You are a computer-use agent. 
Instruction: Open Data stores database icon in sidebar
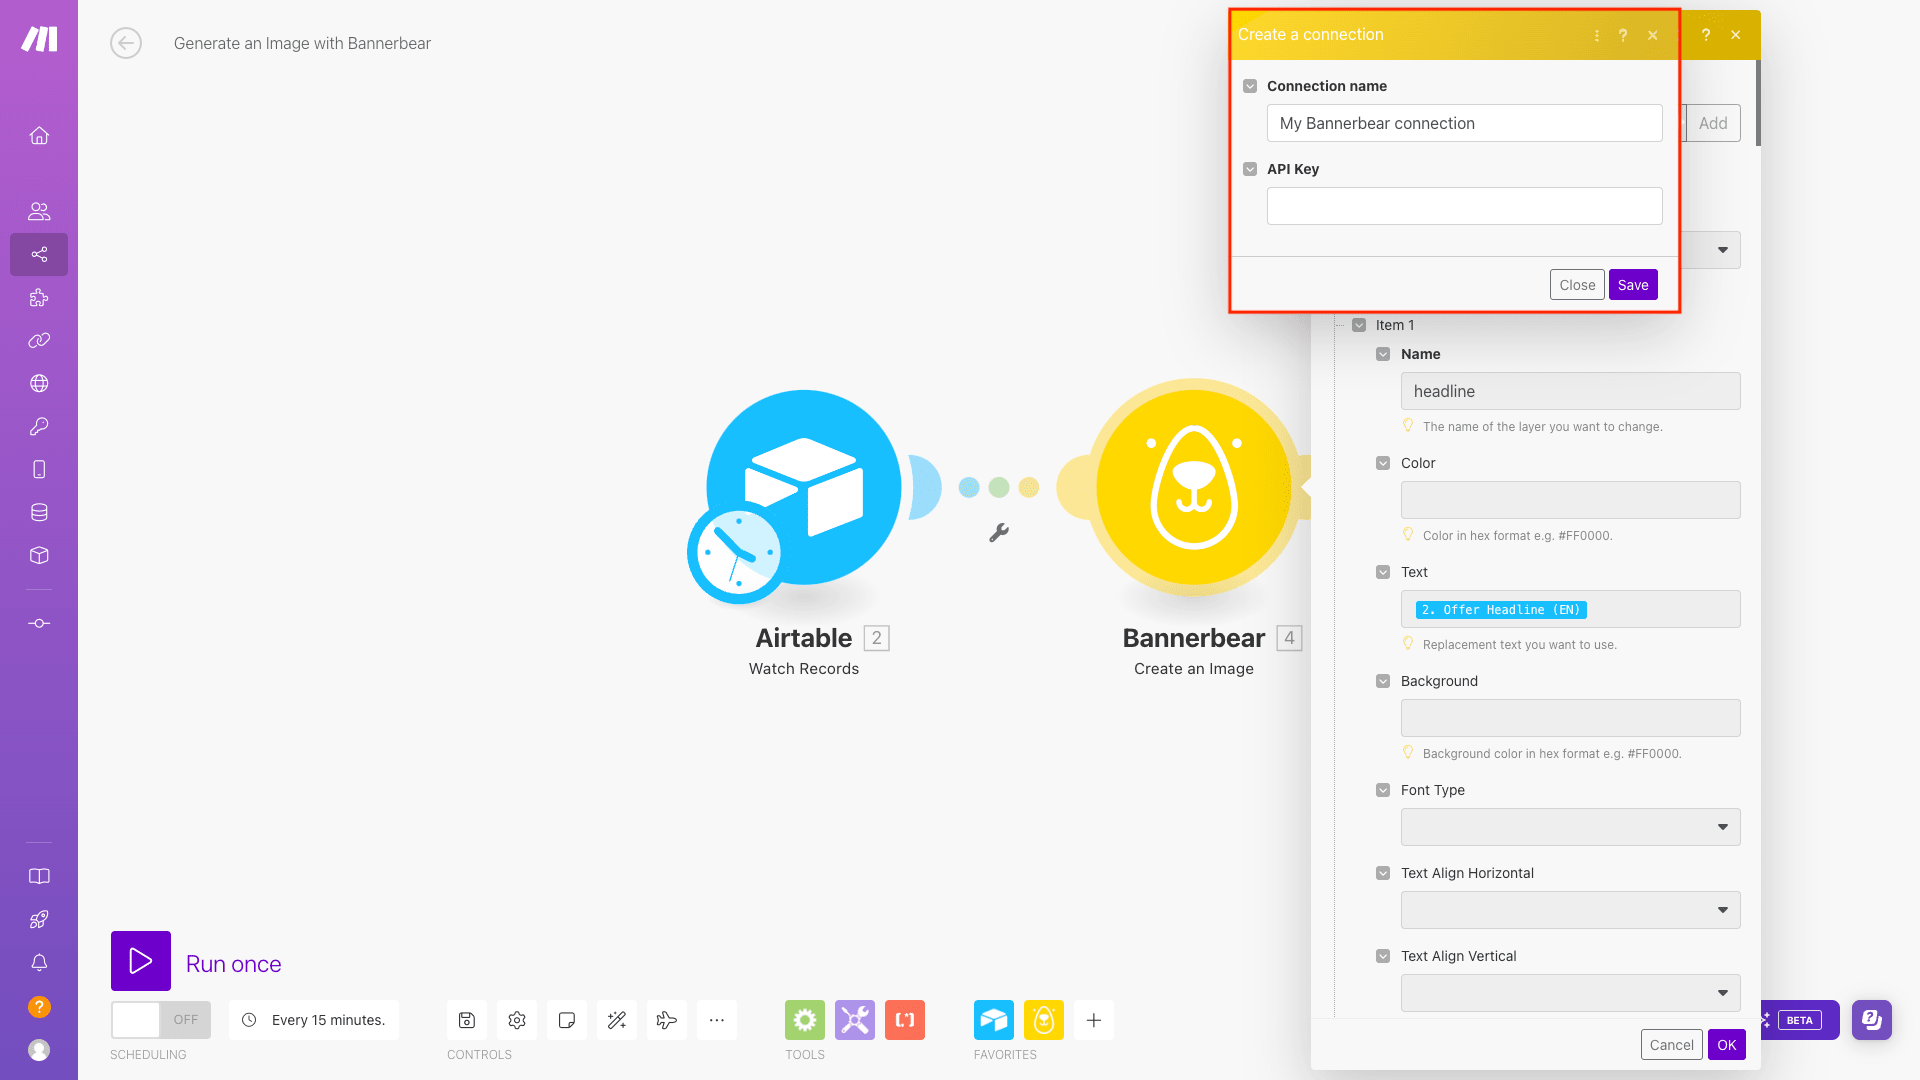(x=39, y=512)
